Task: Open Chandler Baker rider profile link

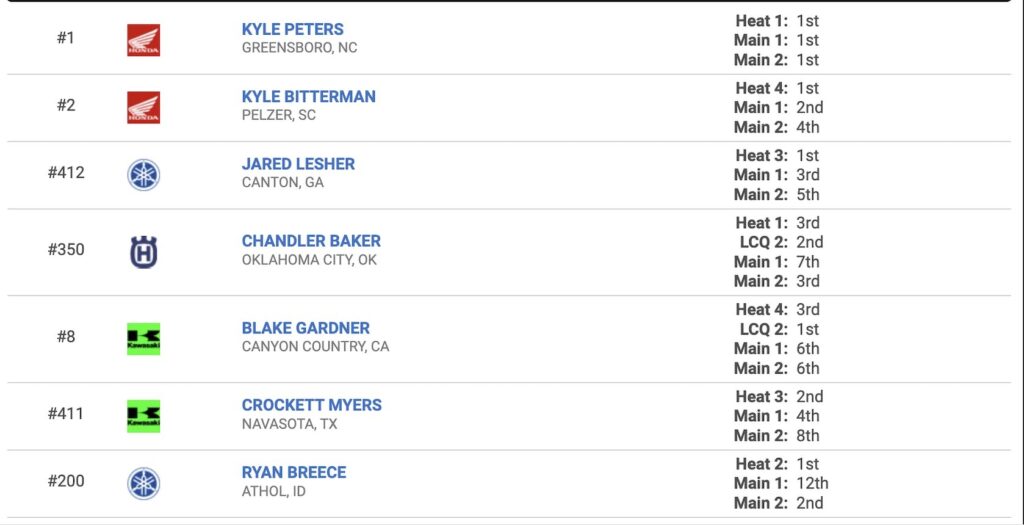Action: (x=312, y=241)
